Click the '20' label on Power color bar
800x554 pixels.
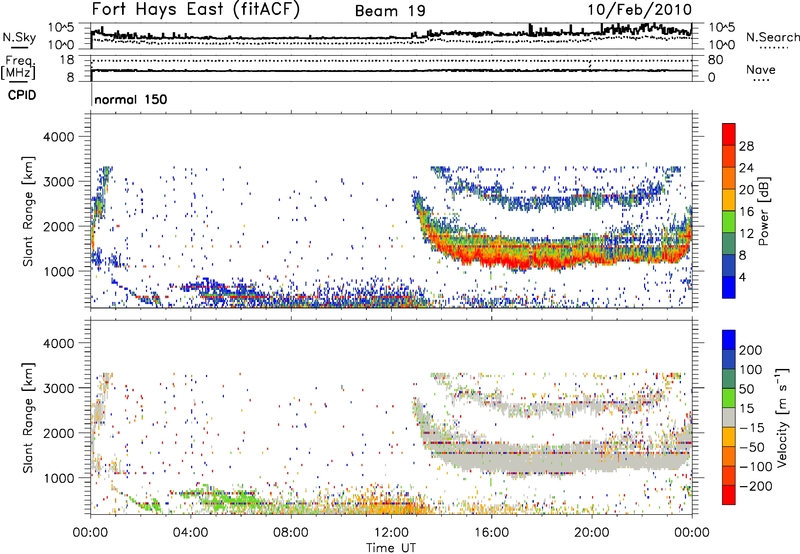tap(746, 190)
